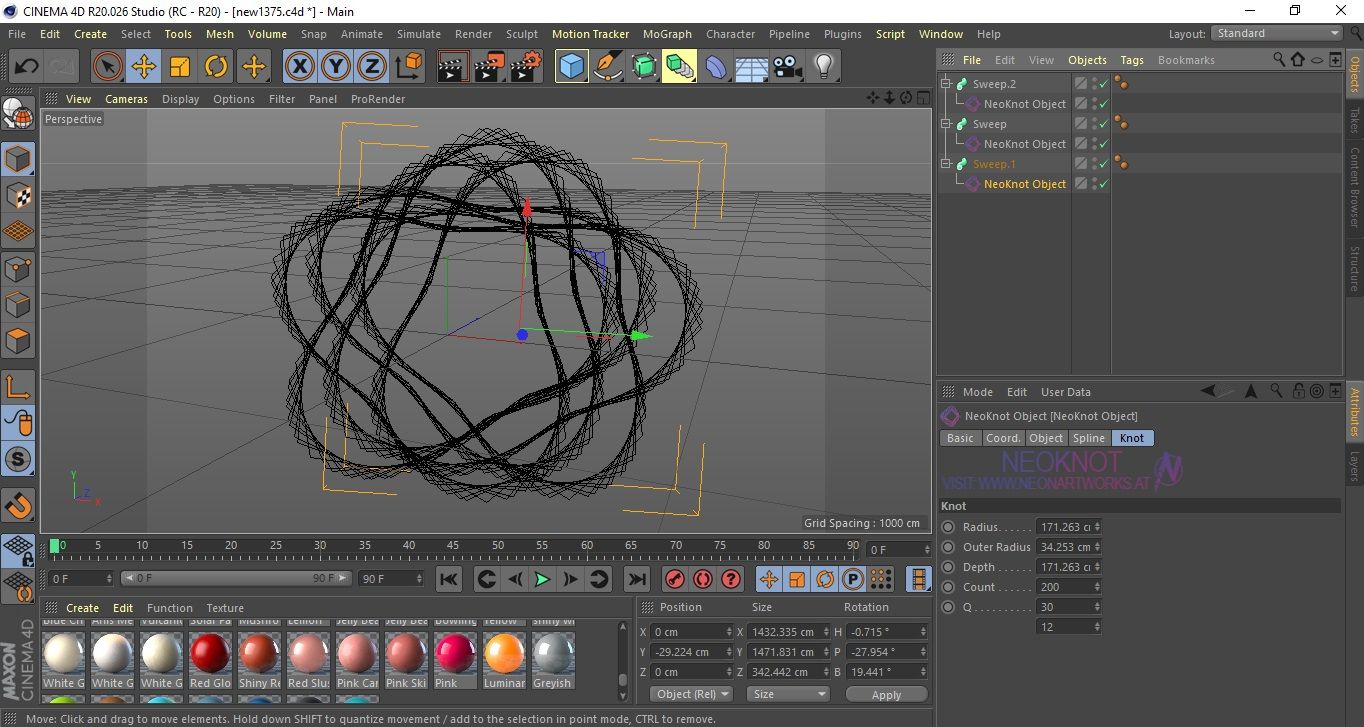Viewport: 1364px width, 727px height.
Task: Click the Count value spinner arrows
Action: [1097, 587]
